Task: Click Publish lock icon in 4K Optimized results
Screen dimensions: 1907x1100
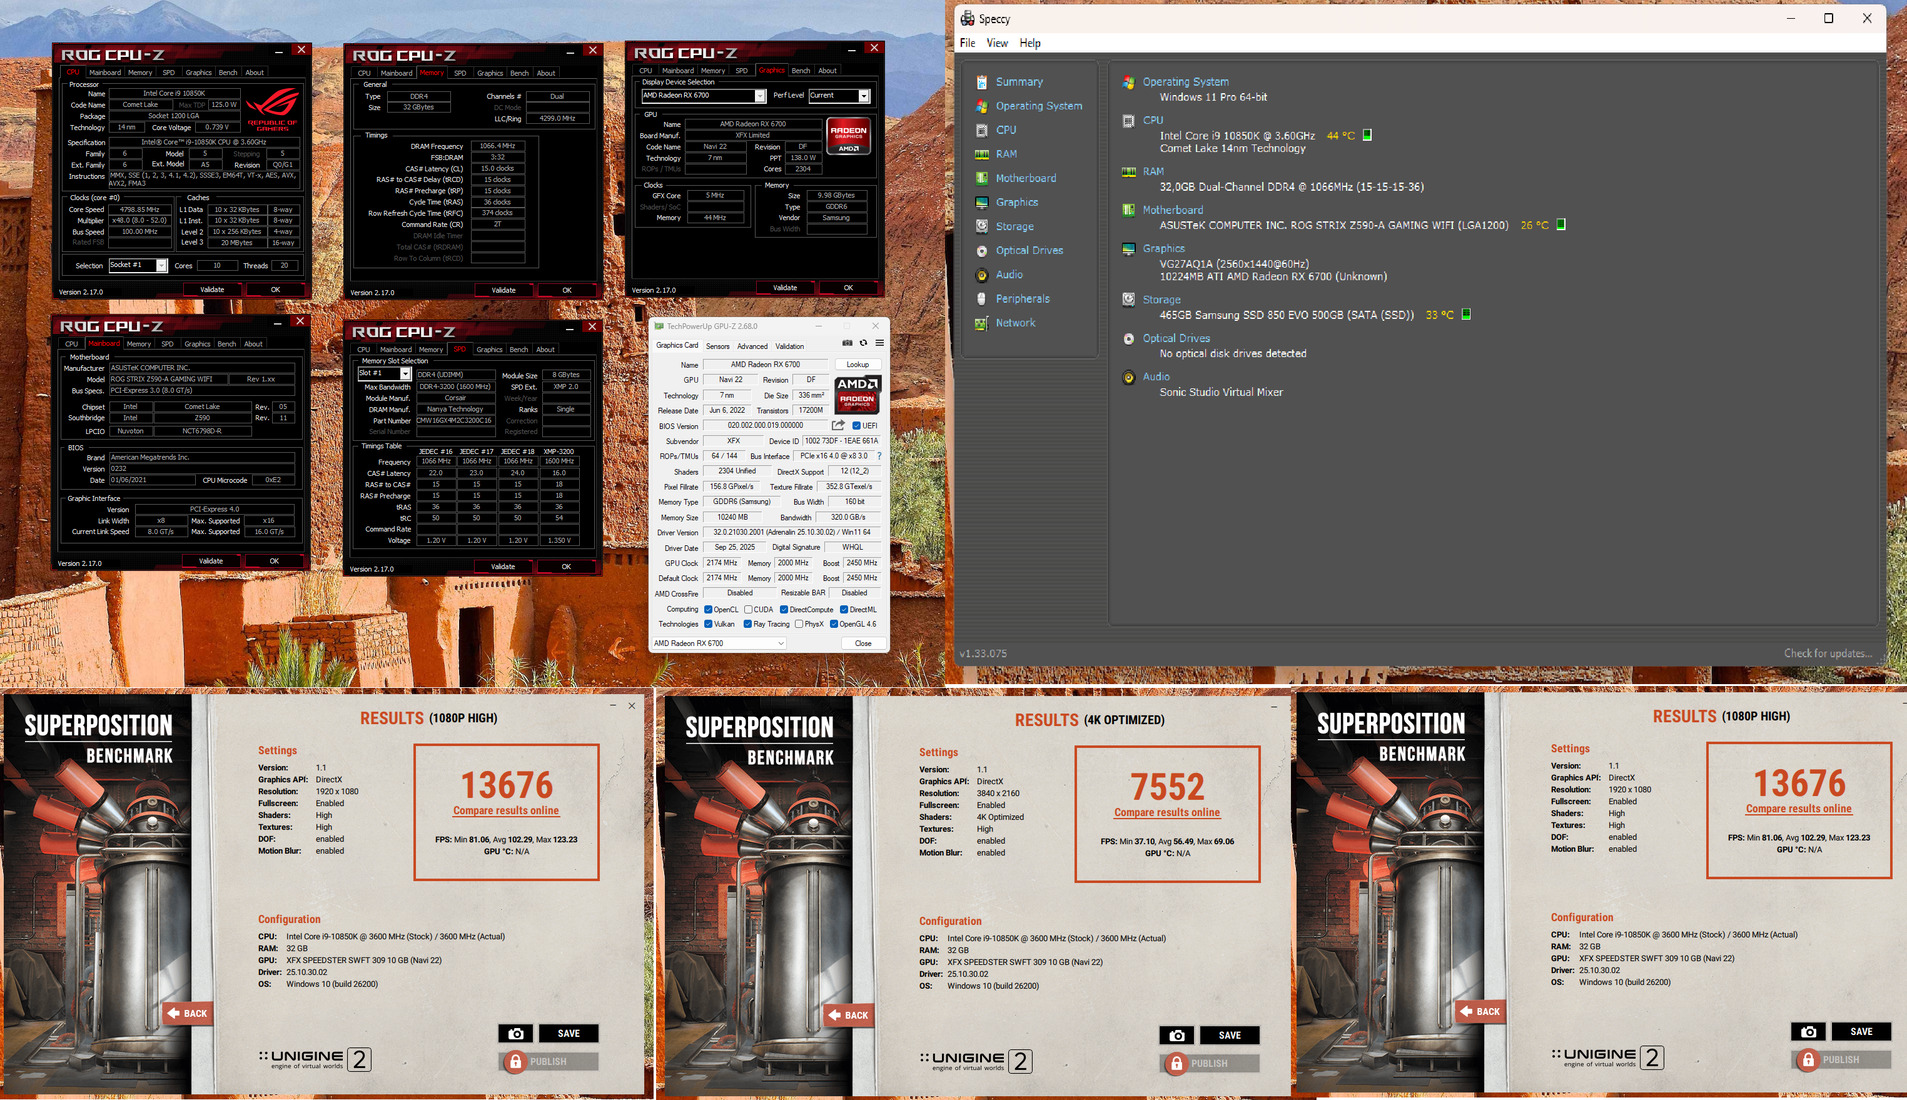Action: (1176, 1063)
